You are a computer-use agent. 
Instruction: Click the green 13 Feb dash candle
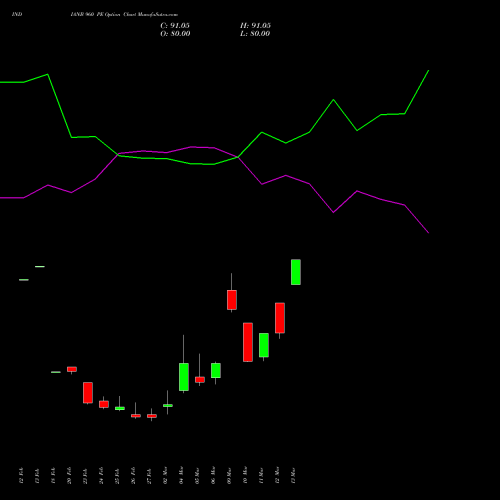pyautogui.click(x=40, y=266)
